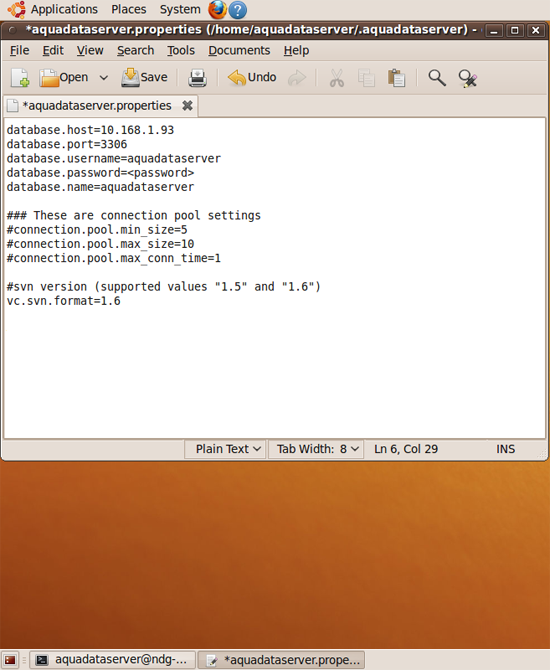This screenshot has width=550, height=670.
Task: Select the aquadataserver.properties document tab
Action: click(x=97, y=106)
